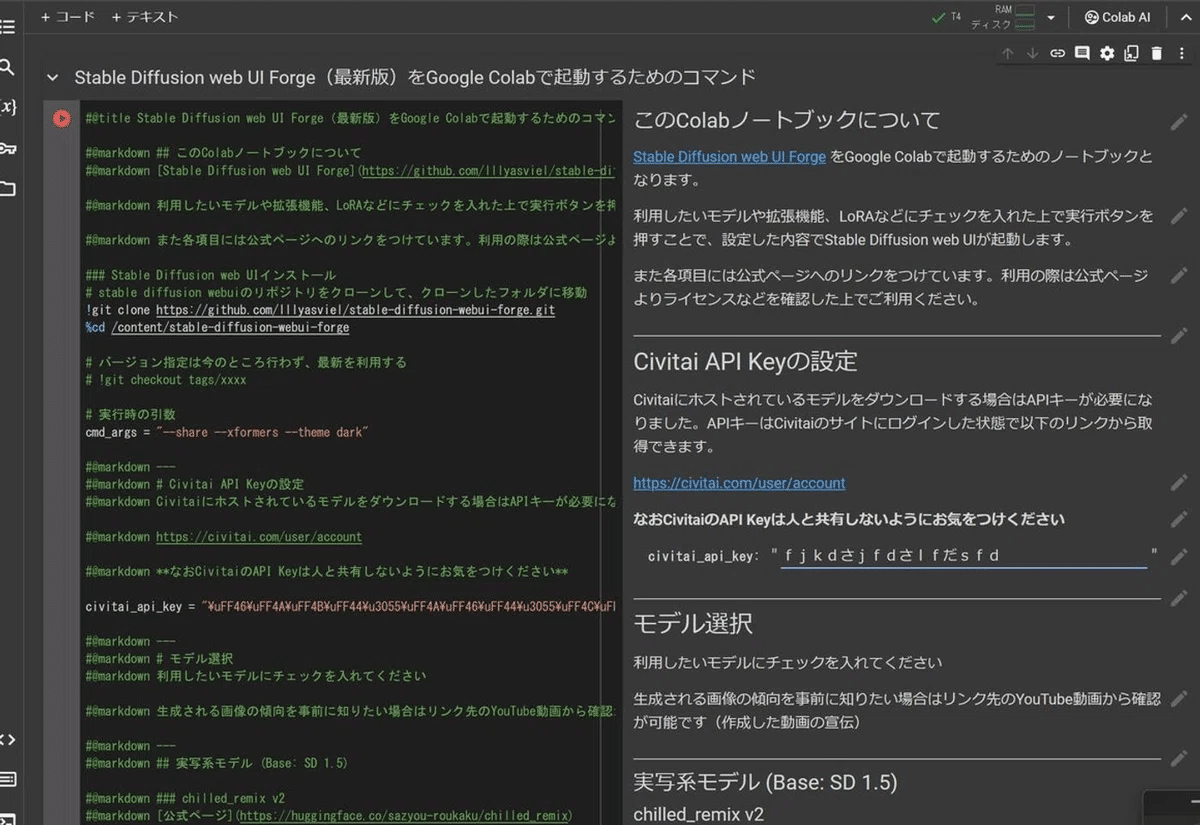
Task: Open the table of contents sidebar
Action: (7, 27)
